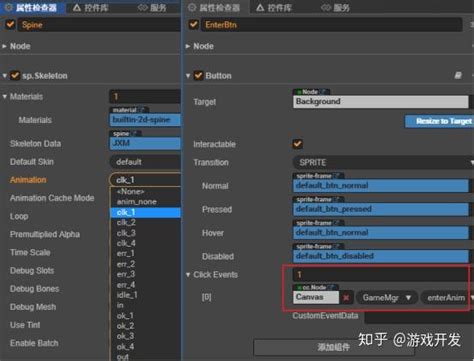Select ok_1 animation option
474x361 pixels.
[146, 316]
